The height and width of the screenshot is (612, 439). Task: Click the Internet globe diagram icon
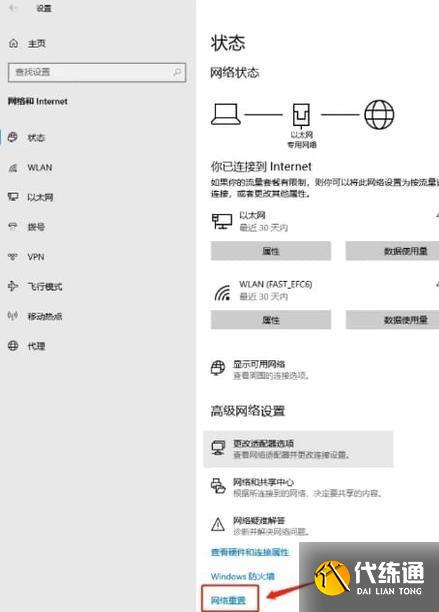[379, 115]
